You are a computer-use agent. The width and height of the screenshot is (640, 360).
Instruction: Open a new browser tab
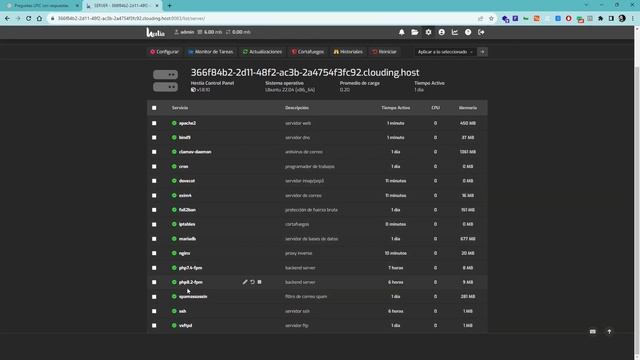click(x=169, y=6)
